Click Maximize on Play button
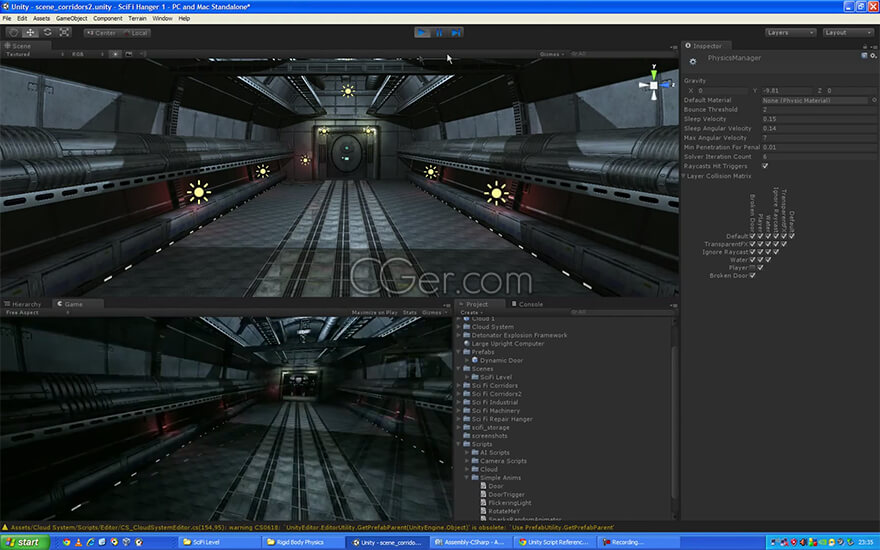The image size is (880, 550). pos(374,313)
